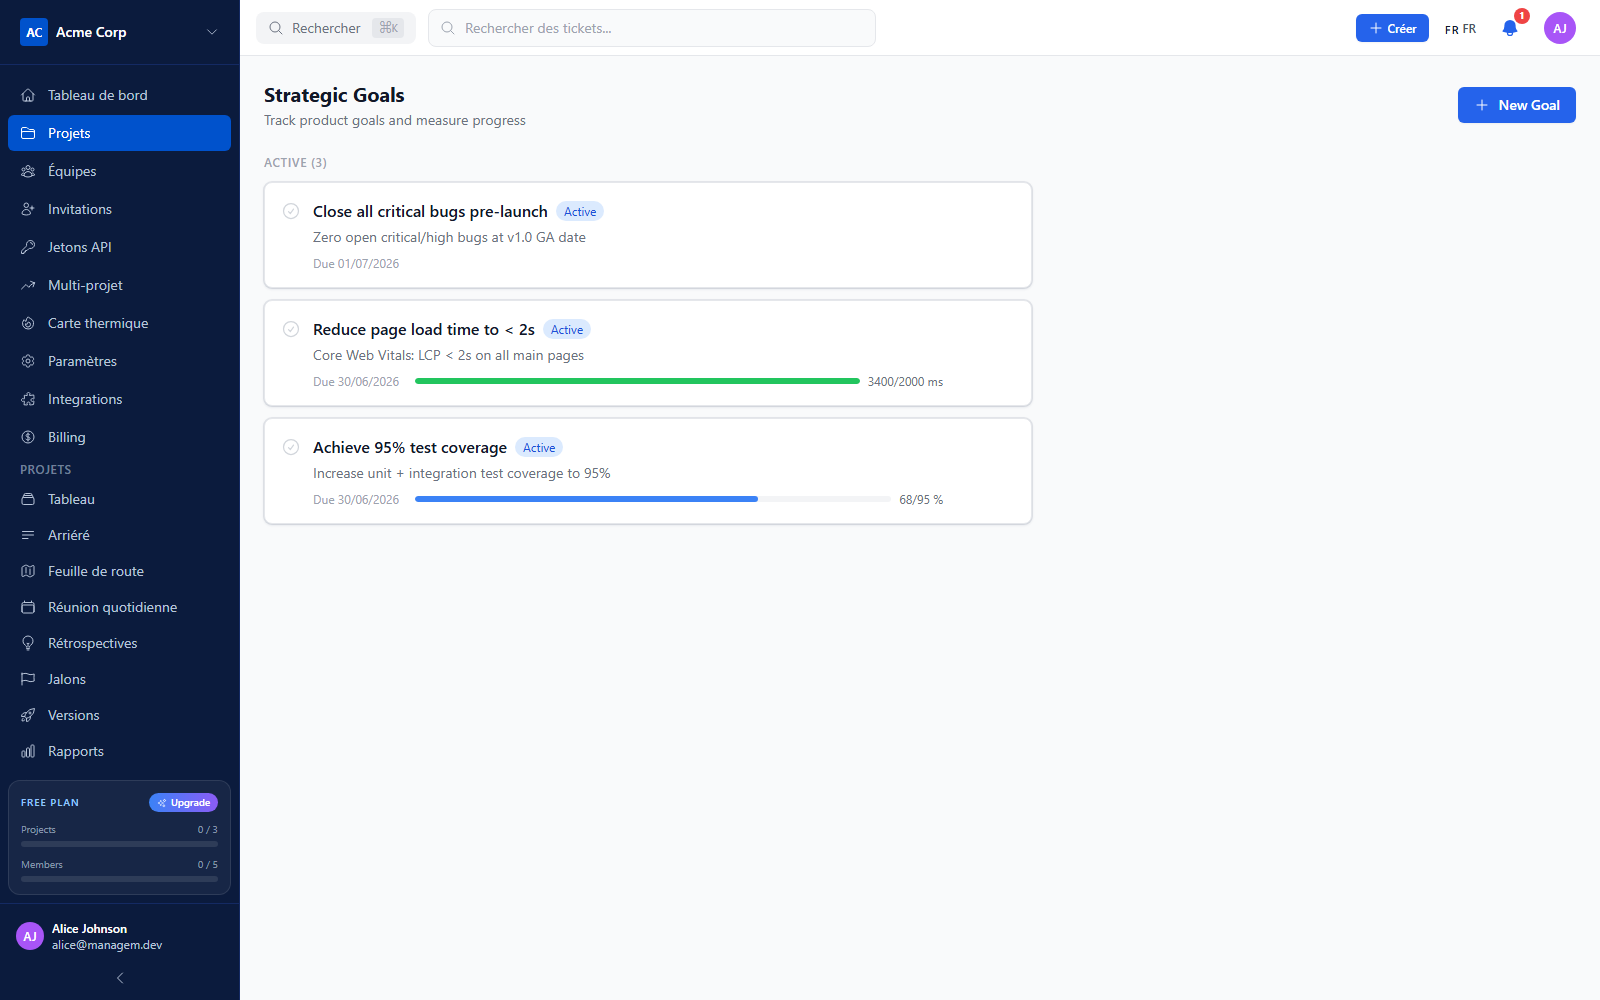1600x1000 pixels.
Task: Open the Rapports chart icon
Action: pyautogui.click(x=28, y=751)
